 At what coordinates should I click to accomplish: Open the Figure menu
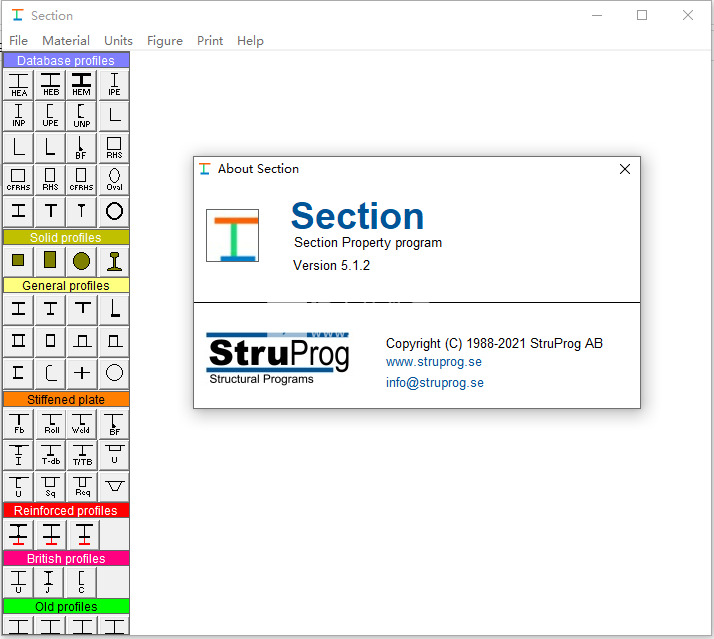(x=165, y=41)
